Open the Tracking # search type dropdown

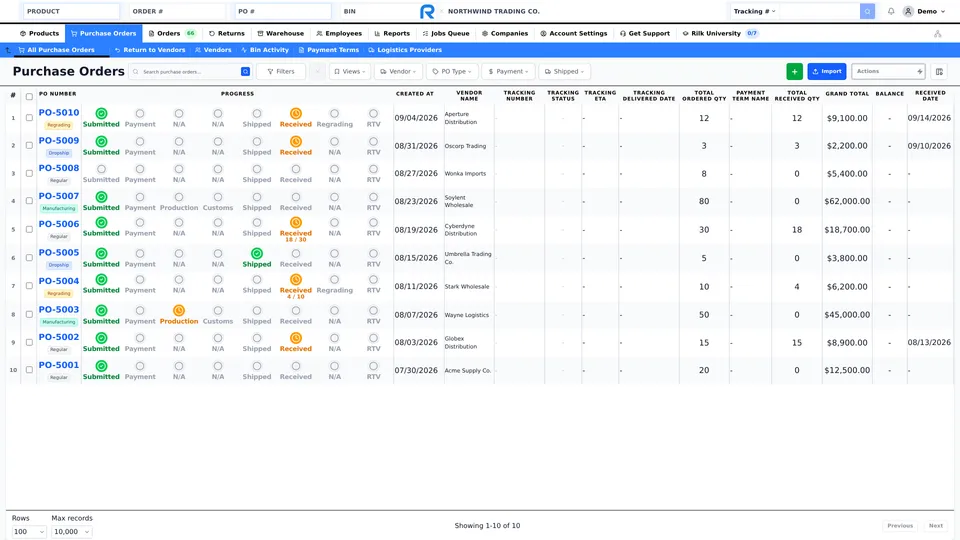(x=754, y=11)
